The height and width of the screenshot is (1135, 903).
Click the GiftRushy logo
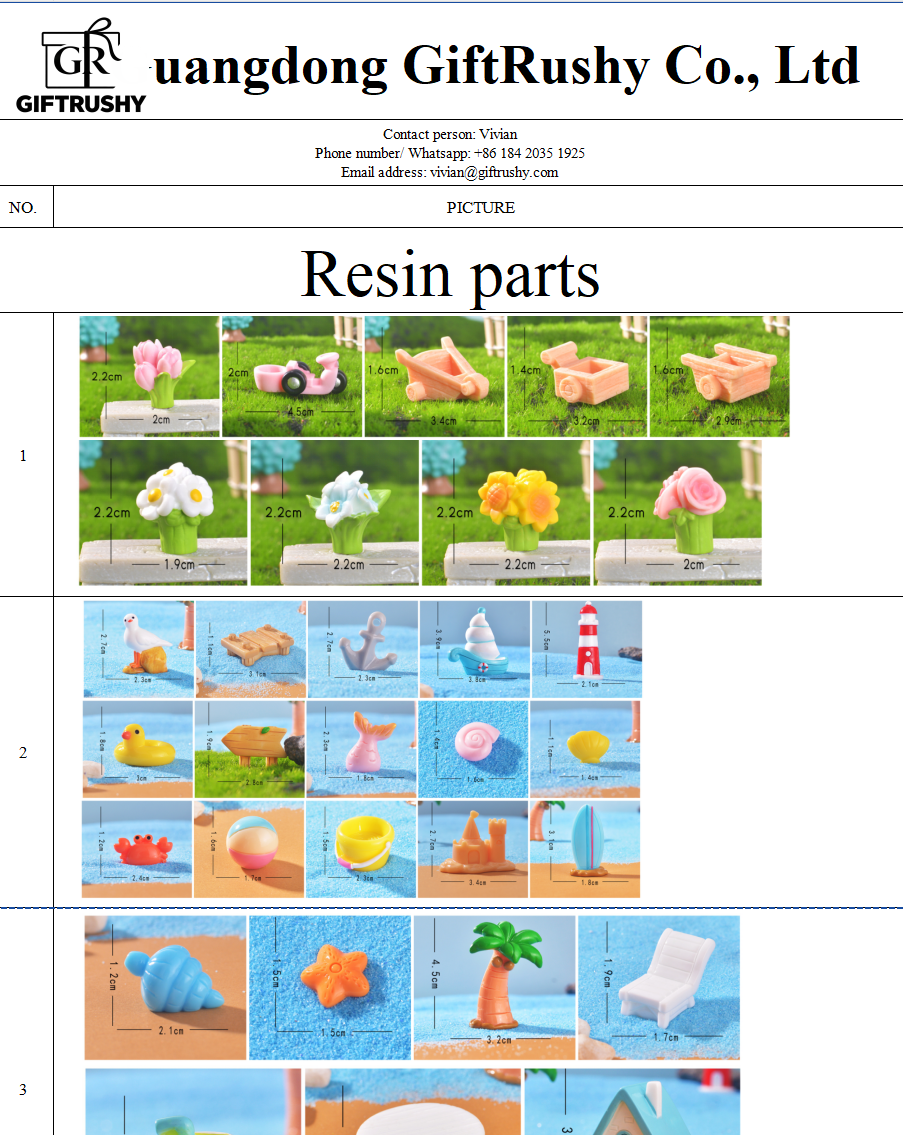click(81, 66)
